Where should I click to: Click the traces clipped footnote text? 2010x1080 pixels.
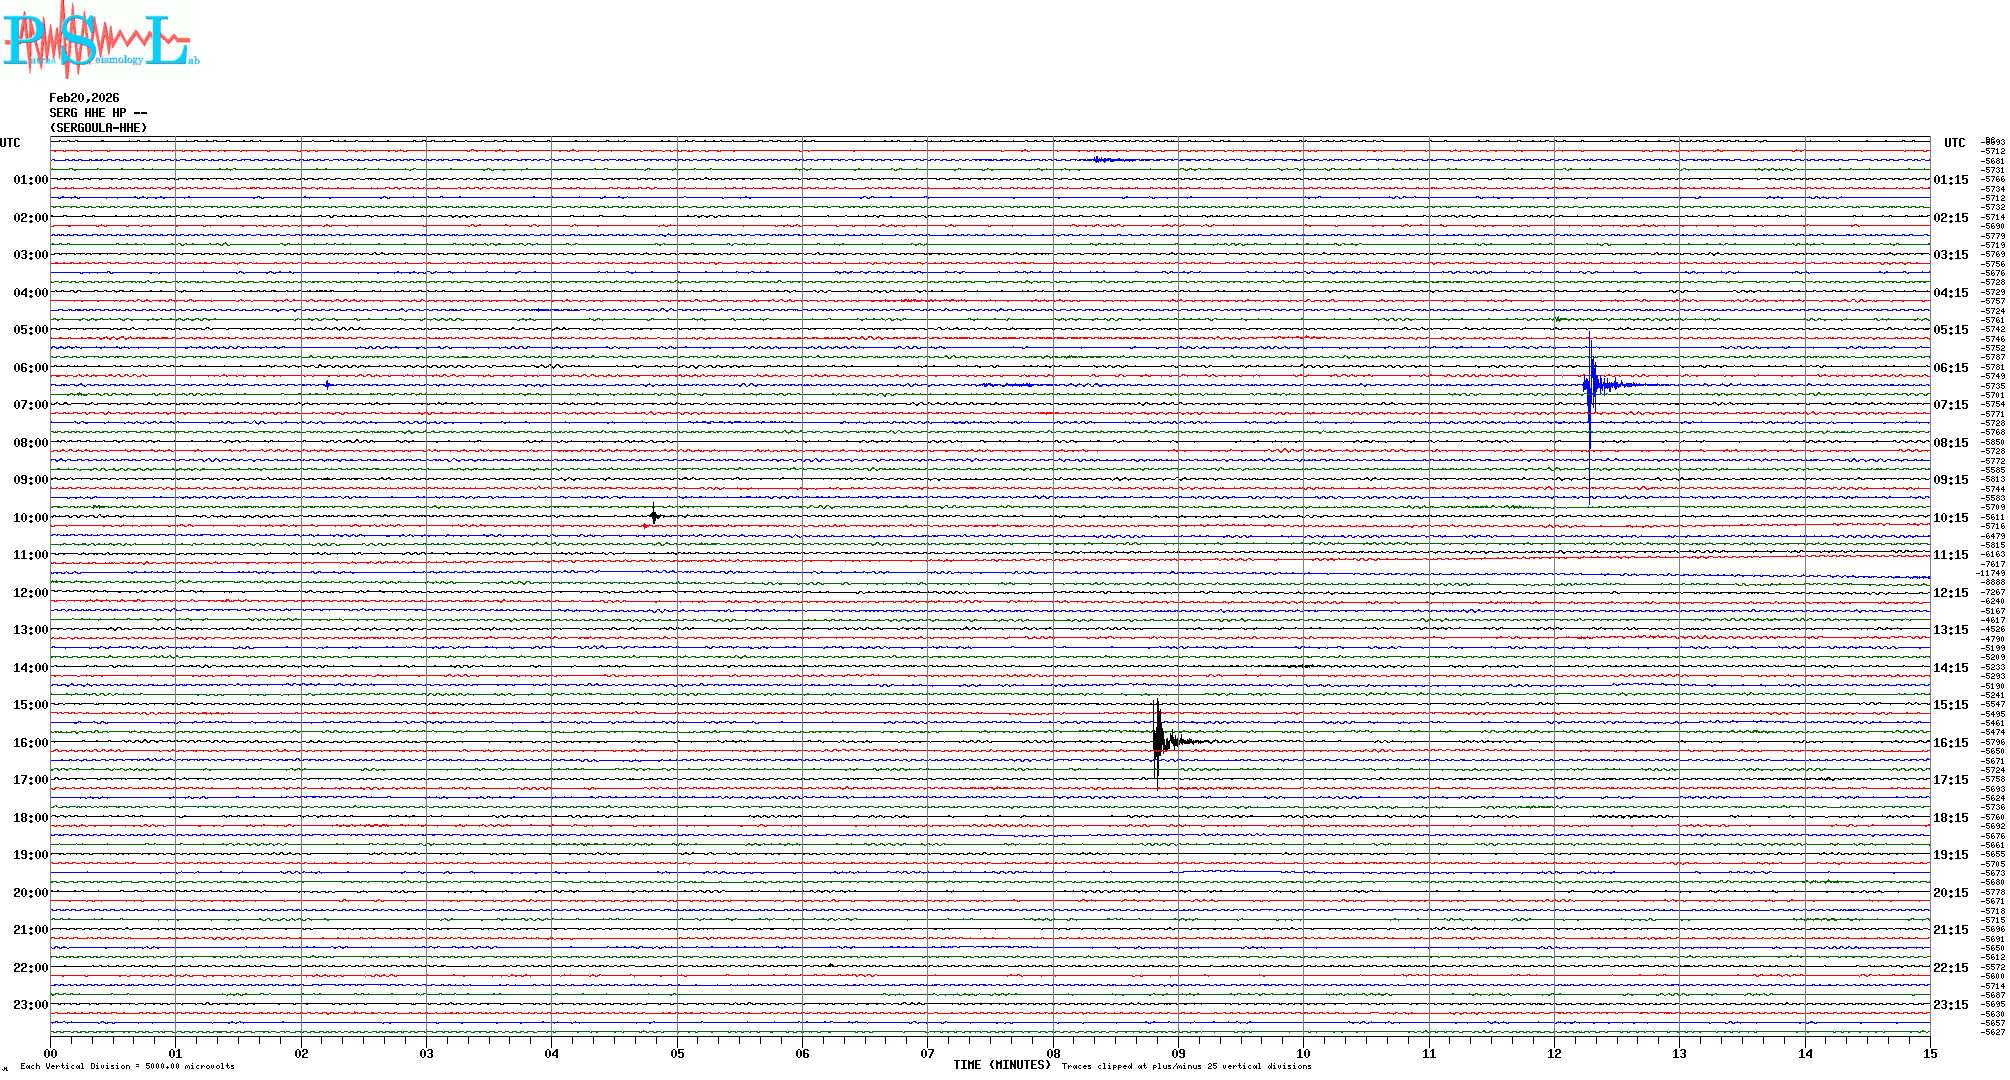pyautogui.click(x=1186, y=1066)
